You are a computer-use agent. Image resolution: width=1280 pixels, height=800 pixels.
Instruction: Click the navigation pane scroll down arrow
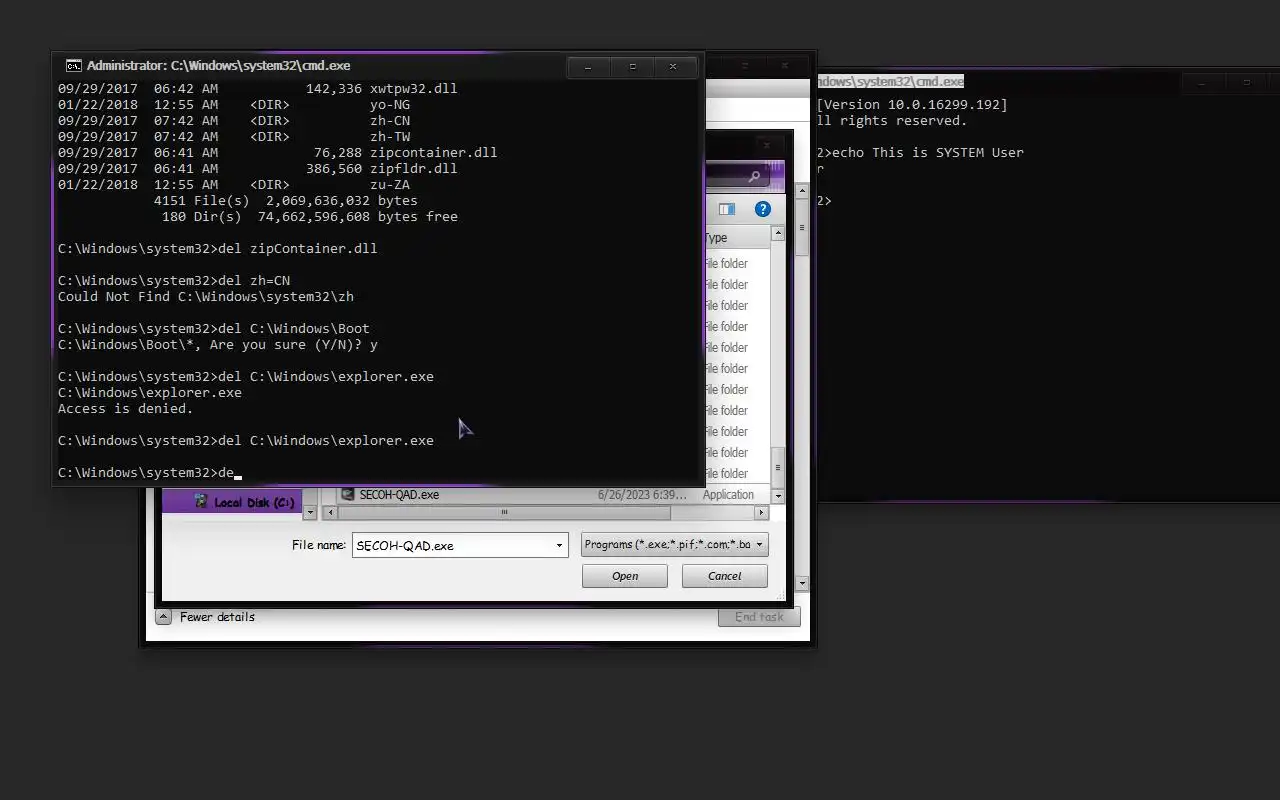pyautogui.click(x=310, y=512)
